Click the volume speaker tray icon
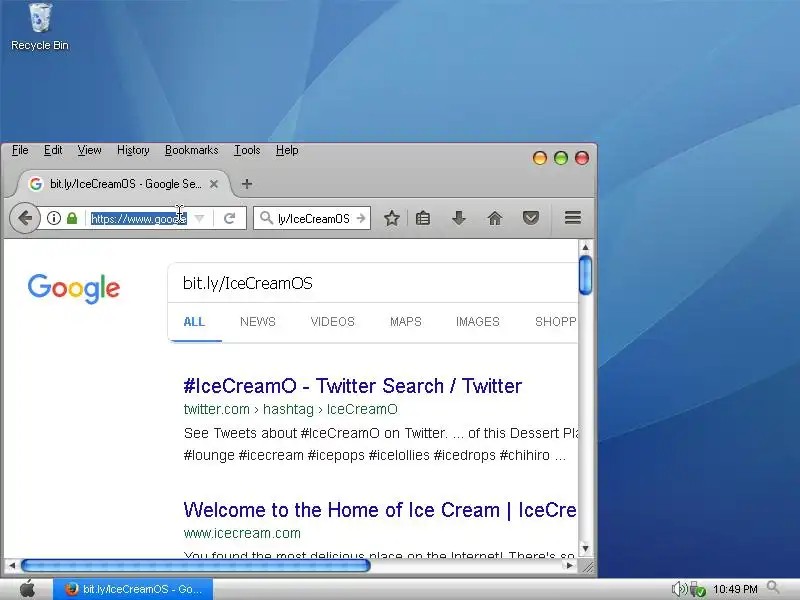 [679, 589]
